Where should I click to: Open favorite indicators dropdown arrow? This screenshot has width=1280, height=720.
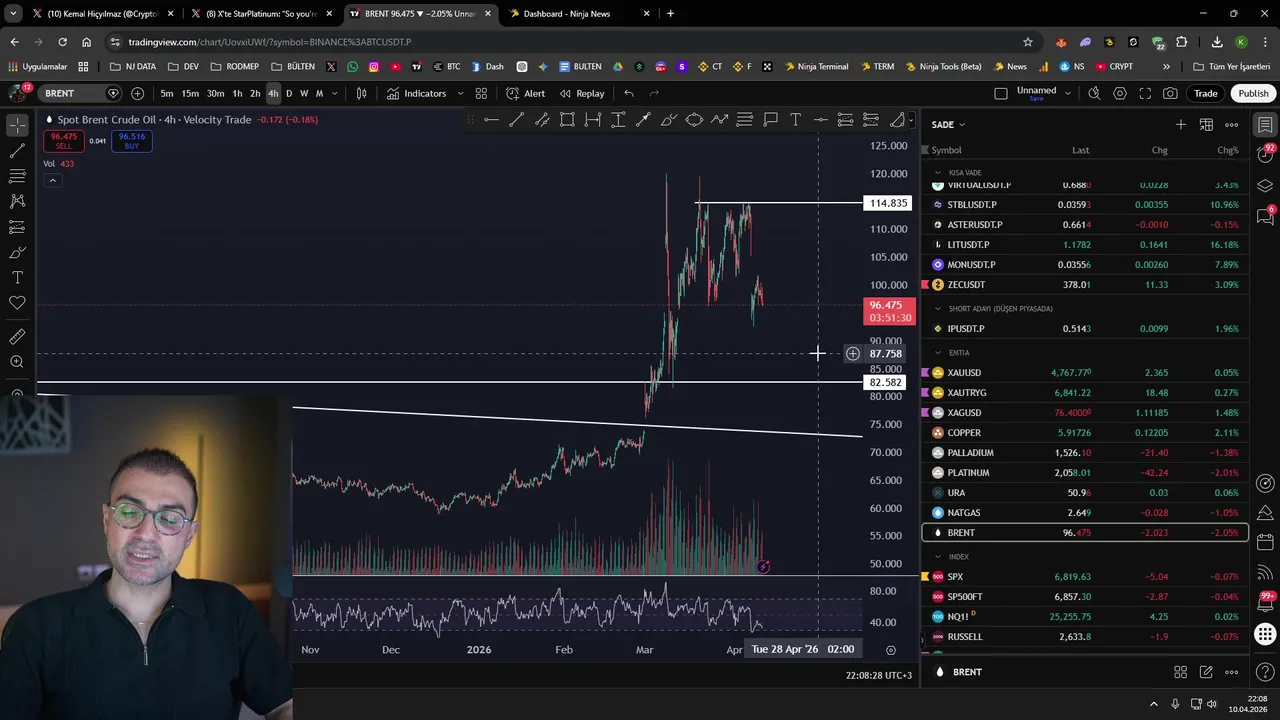tap(460, 93)
